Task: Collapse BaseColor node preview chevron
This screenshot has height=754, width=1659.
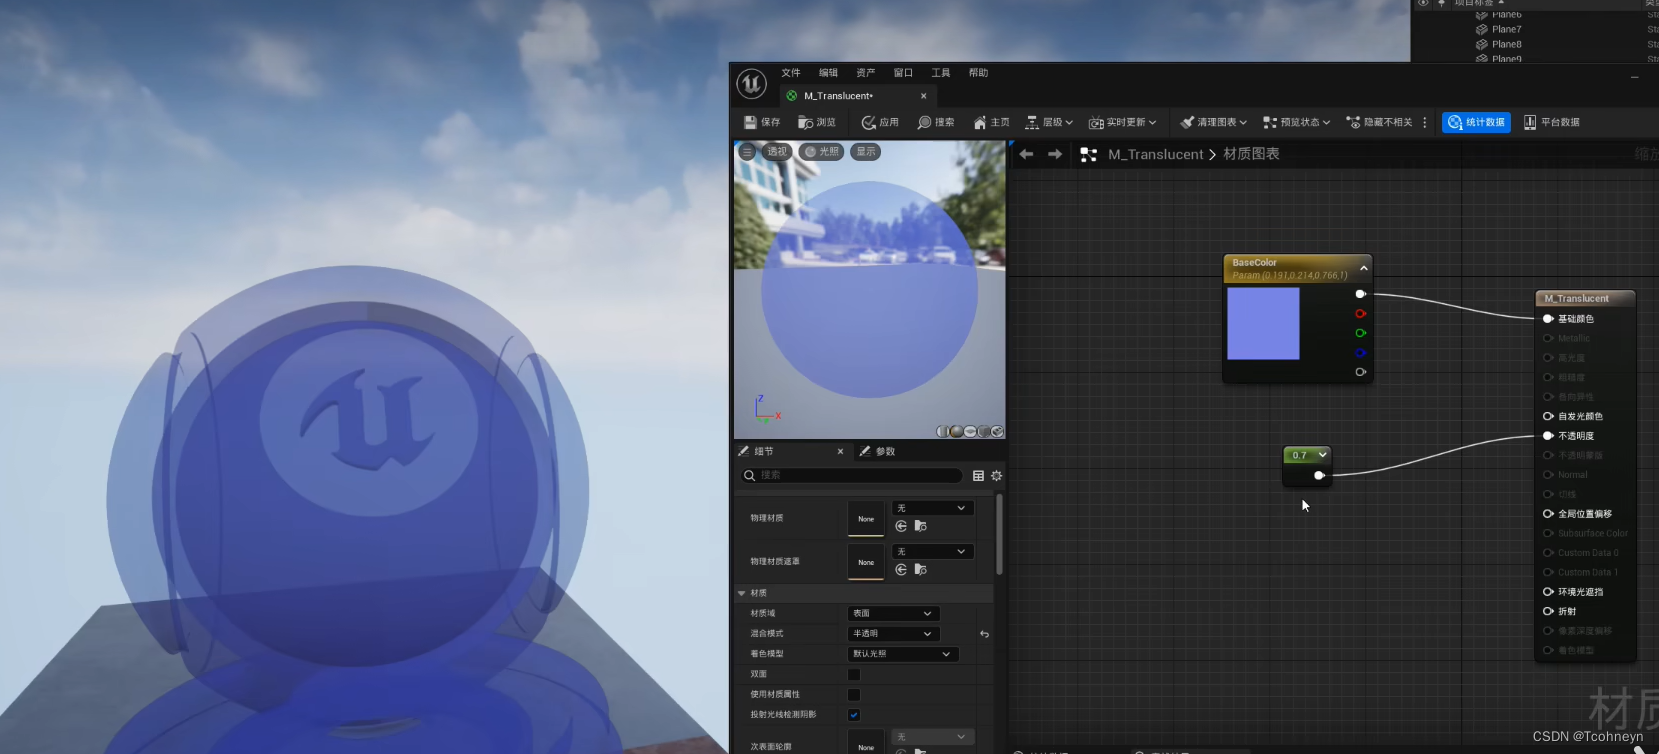Action: pos(1363,268)
